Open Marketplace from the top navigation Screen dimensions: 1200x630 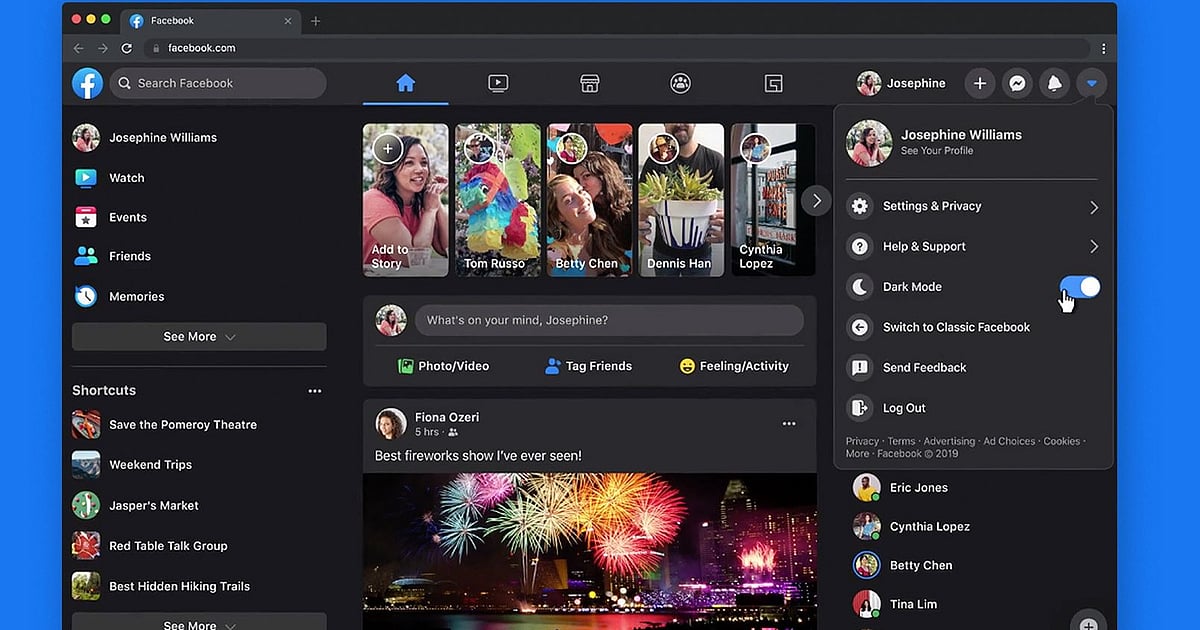point(589,83)
